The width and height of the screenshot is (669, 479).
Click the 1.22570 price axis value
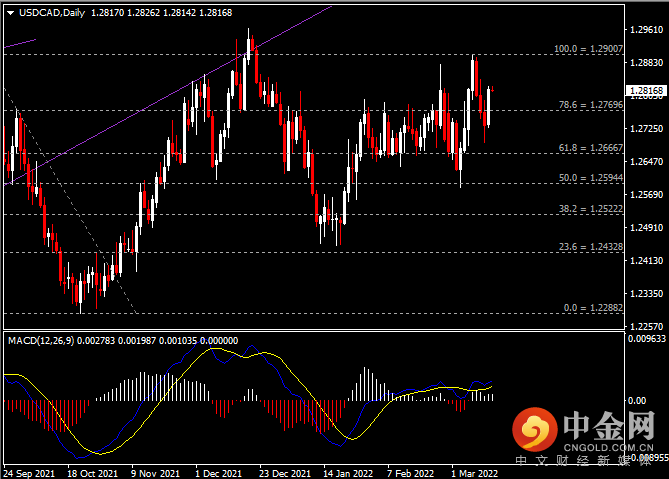click(646, 326)
